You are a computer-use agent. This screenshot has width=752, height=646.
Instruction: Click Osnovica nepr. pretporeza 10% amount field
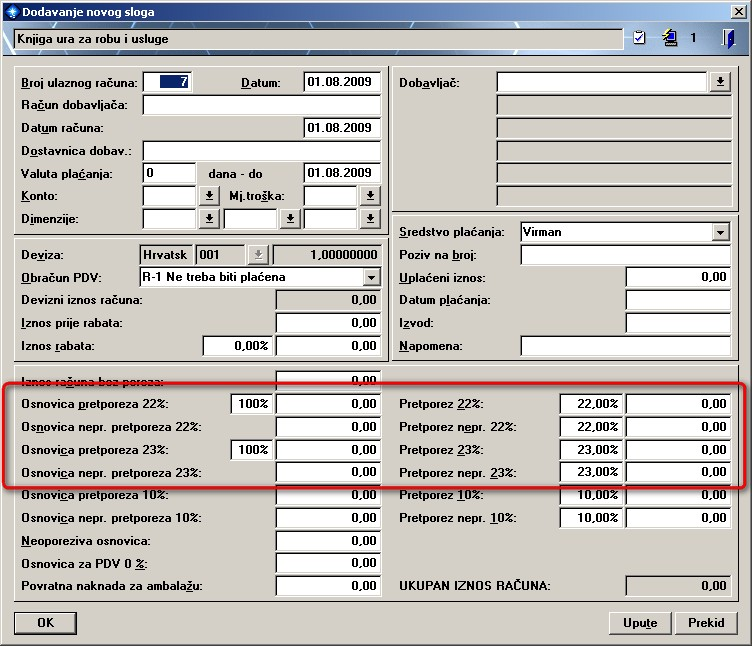[329, 518]
